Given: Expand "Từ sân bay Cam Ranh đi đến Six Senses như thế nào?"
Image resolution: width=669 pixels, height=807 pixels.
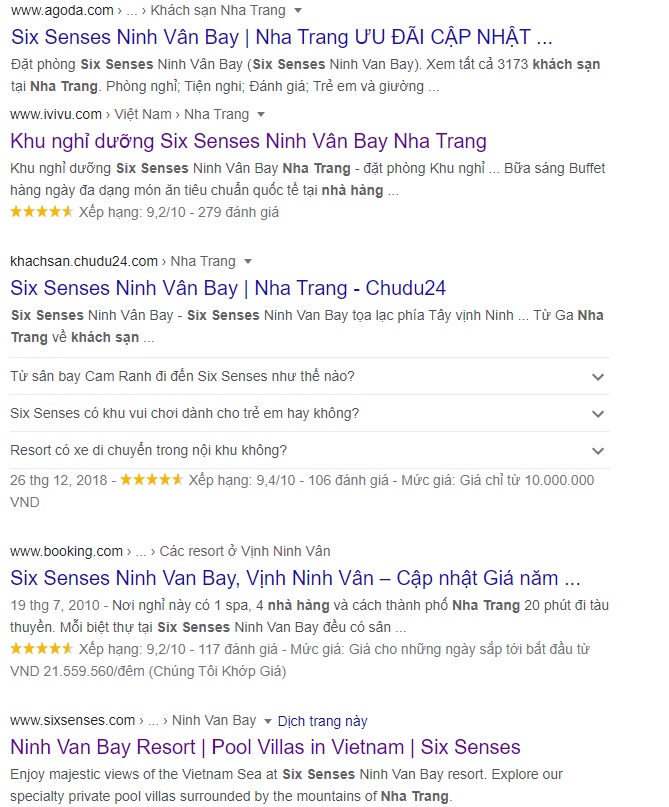Looking at the screenshot, I should 300,377.
